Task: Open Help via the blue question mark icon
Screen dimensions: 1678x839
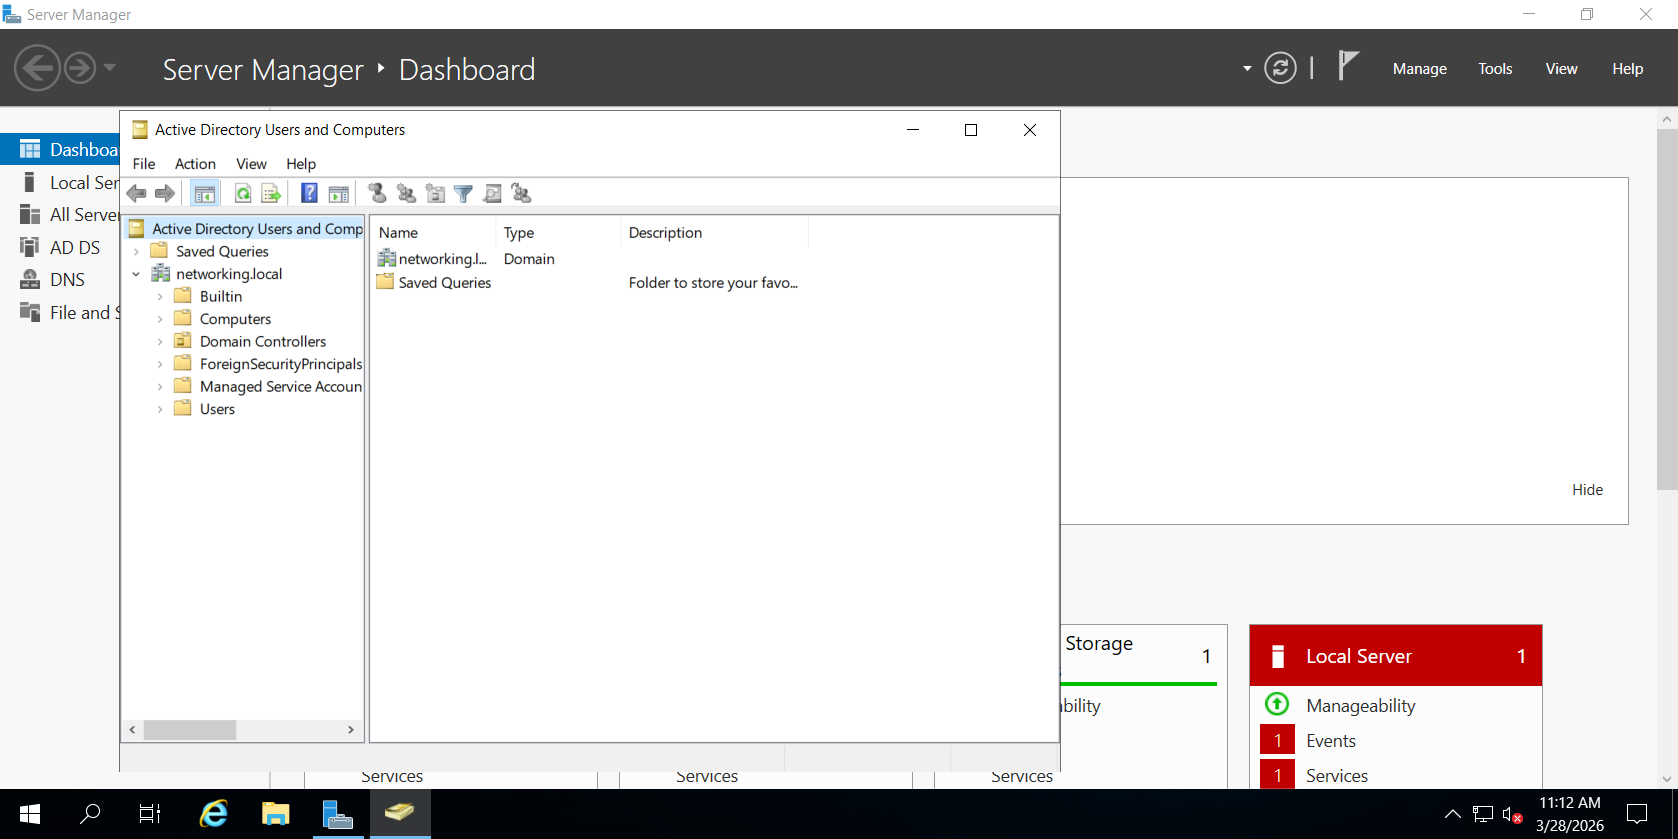Action: tap(310, 194)
